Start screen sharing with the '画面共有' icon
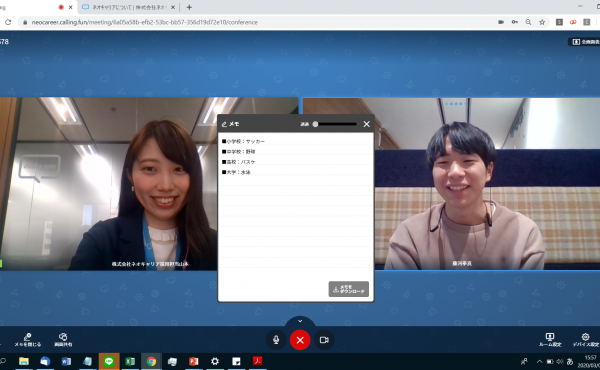Screen dimensions: 600x370 click(x=63, y=339)
